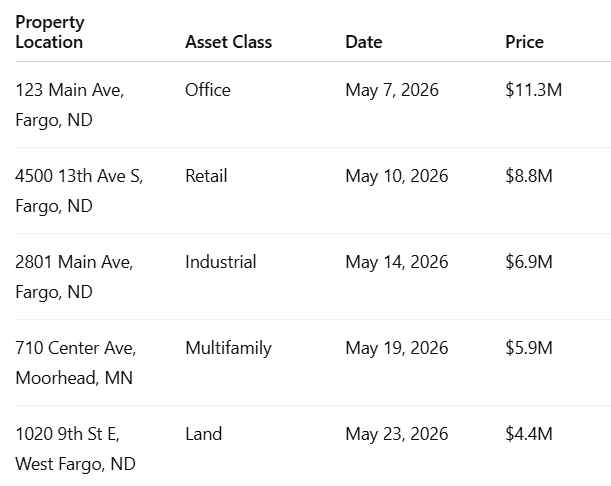Select the 2801 Main Ave address
This screenshot has width=611, height=486.
[74, 277]
